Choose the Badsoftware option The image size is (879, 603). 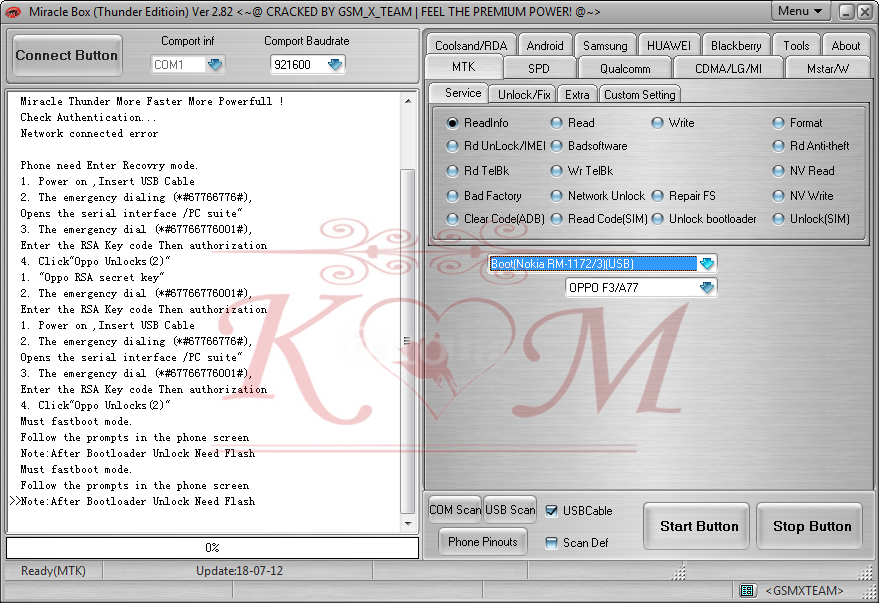(556, 146)
